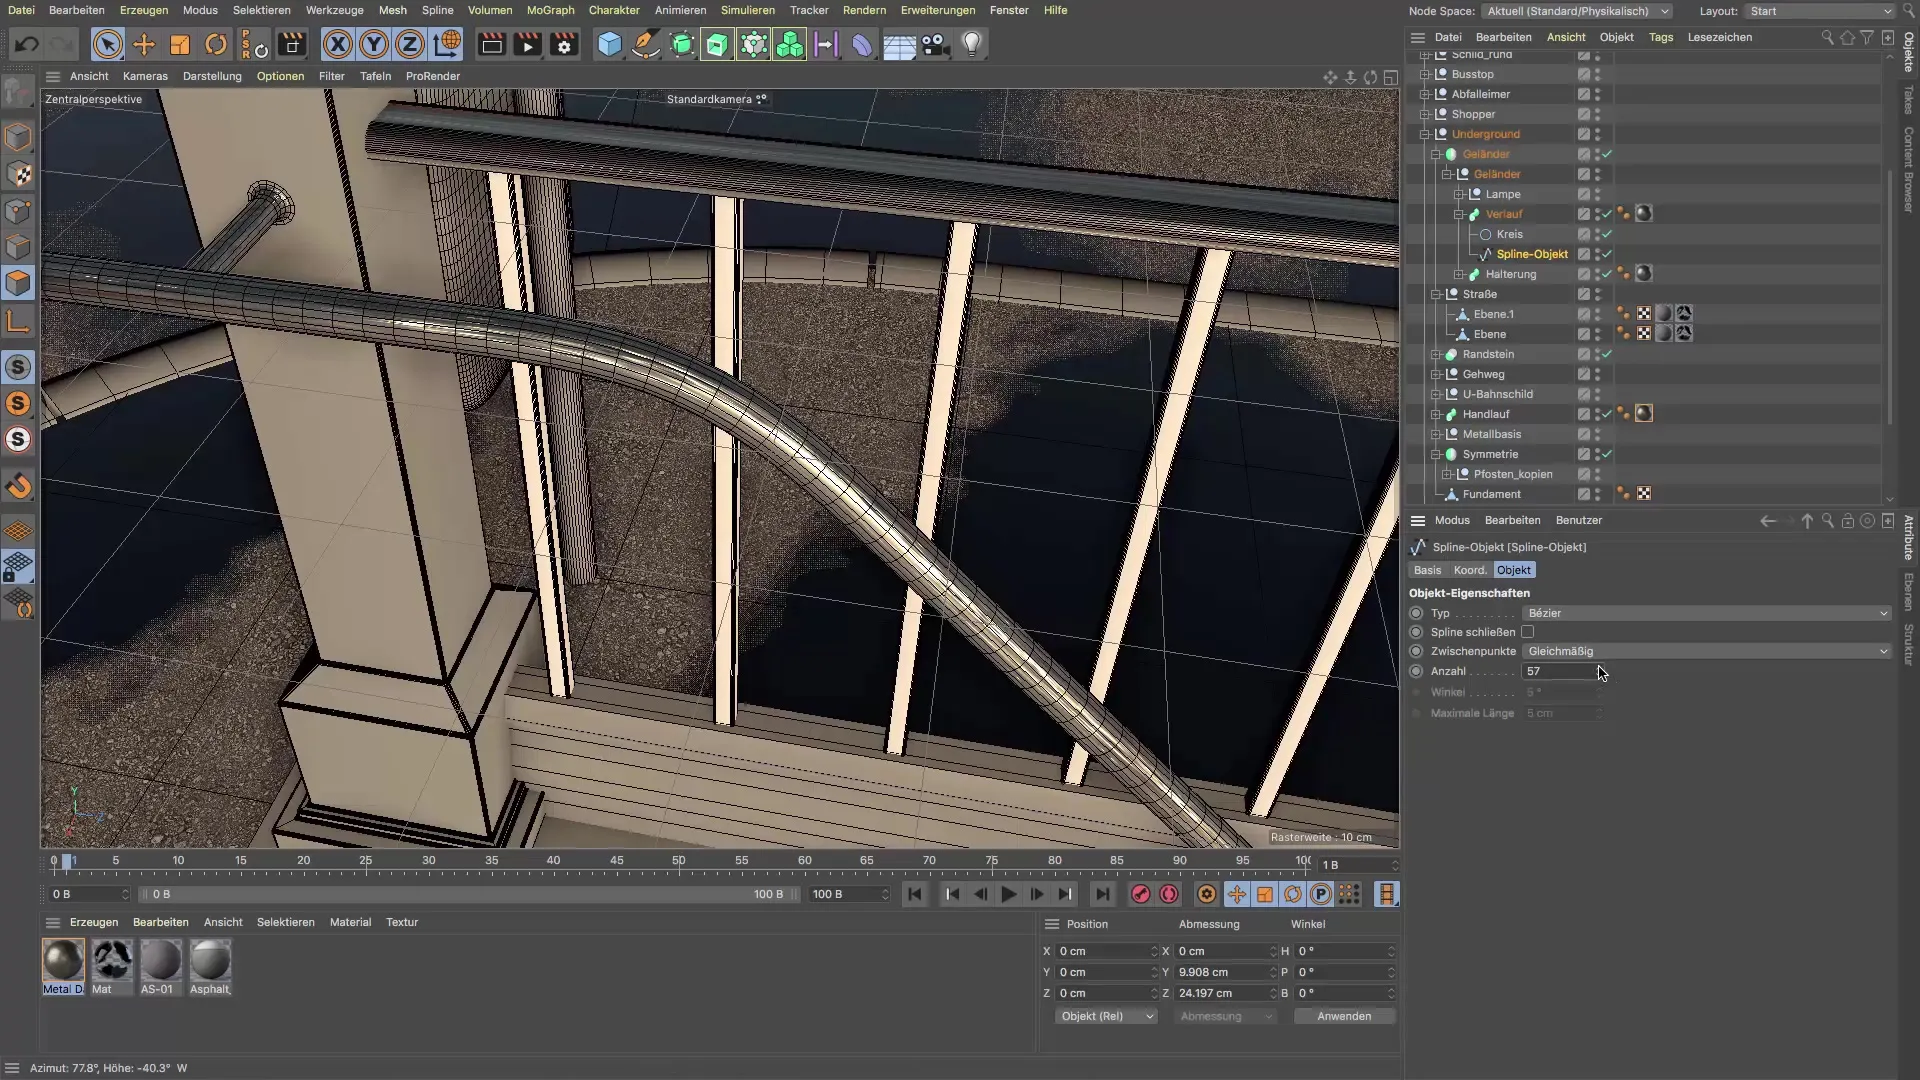
Task: Add a cube primitive object
Action: tap(609, 45)
